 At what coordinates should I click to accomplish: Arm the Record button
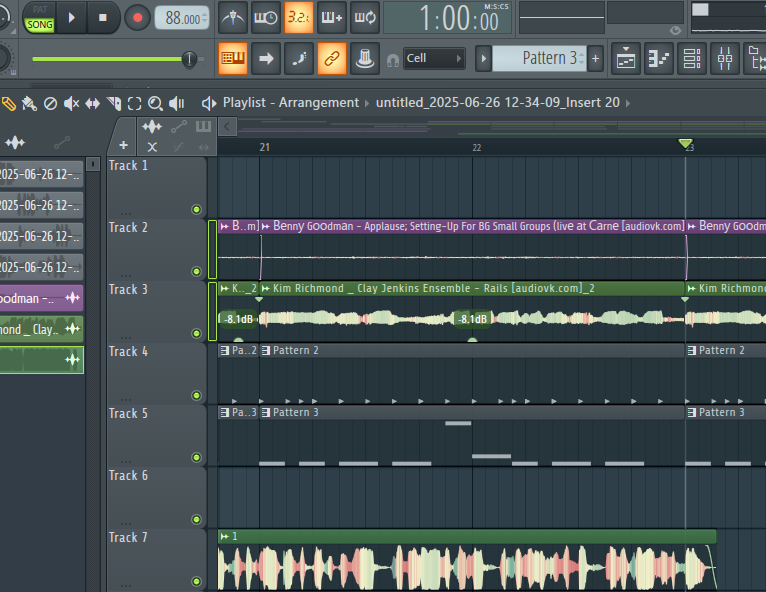[x=137, y=17]
